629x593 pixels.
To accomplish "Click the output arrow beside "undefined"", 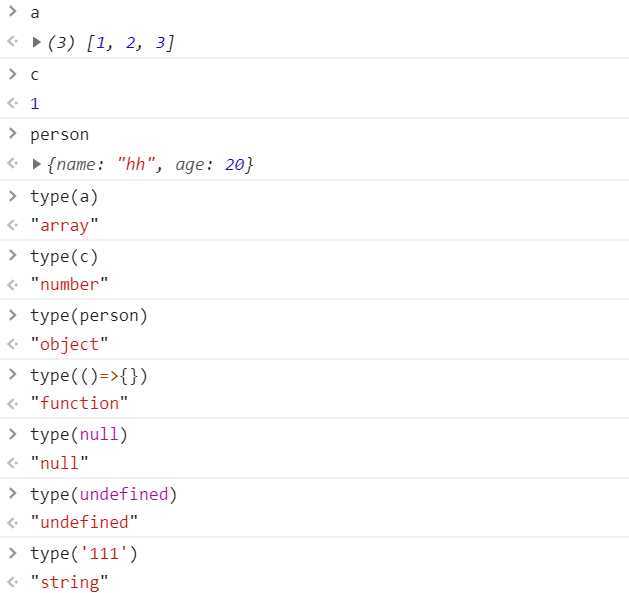I will (x=13, y=522).
